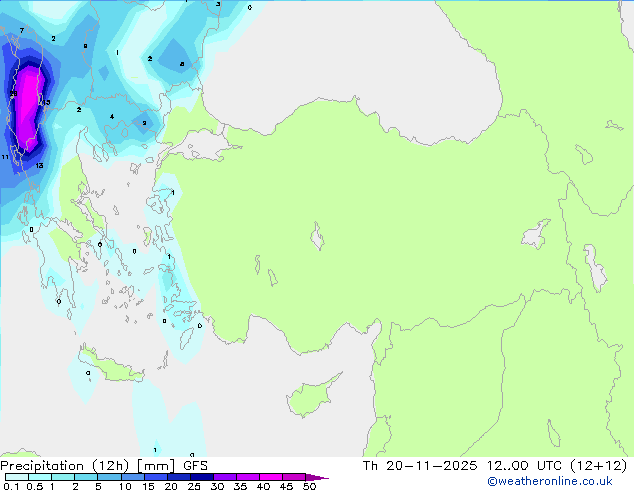
Task: Select the 15–20 mm legend color swatch
Action: [156, 477]
